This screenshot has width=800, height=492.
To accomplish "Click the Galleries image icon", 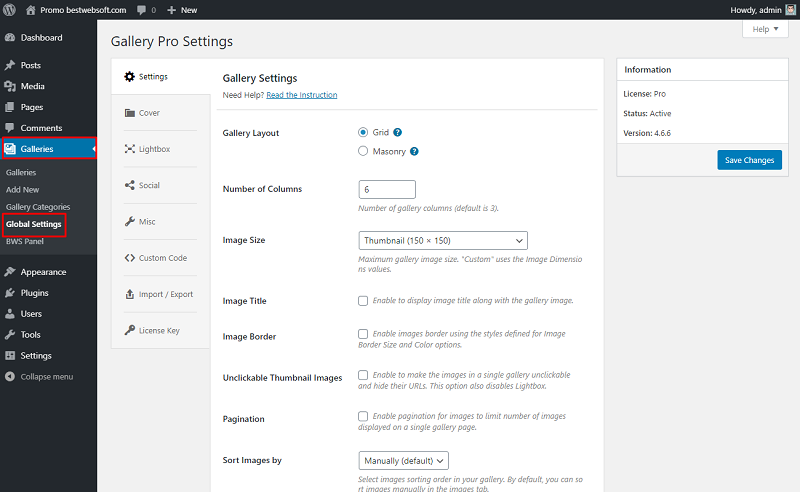I will coord(10,149).
